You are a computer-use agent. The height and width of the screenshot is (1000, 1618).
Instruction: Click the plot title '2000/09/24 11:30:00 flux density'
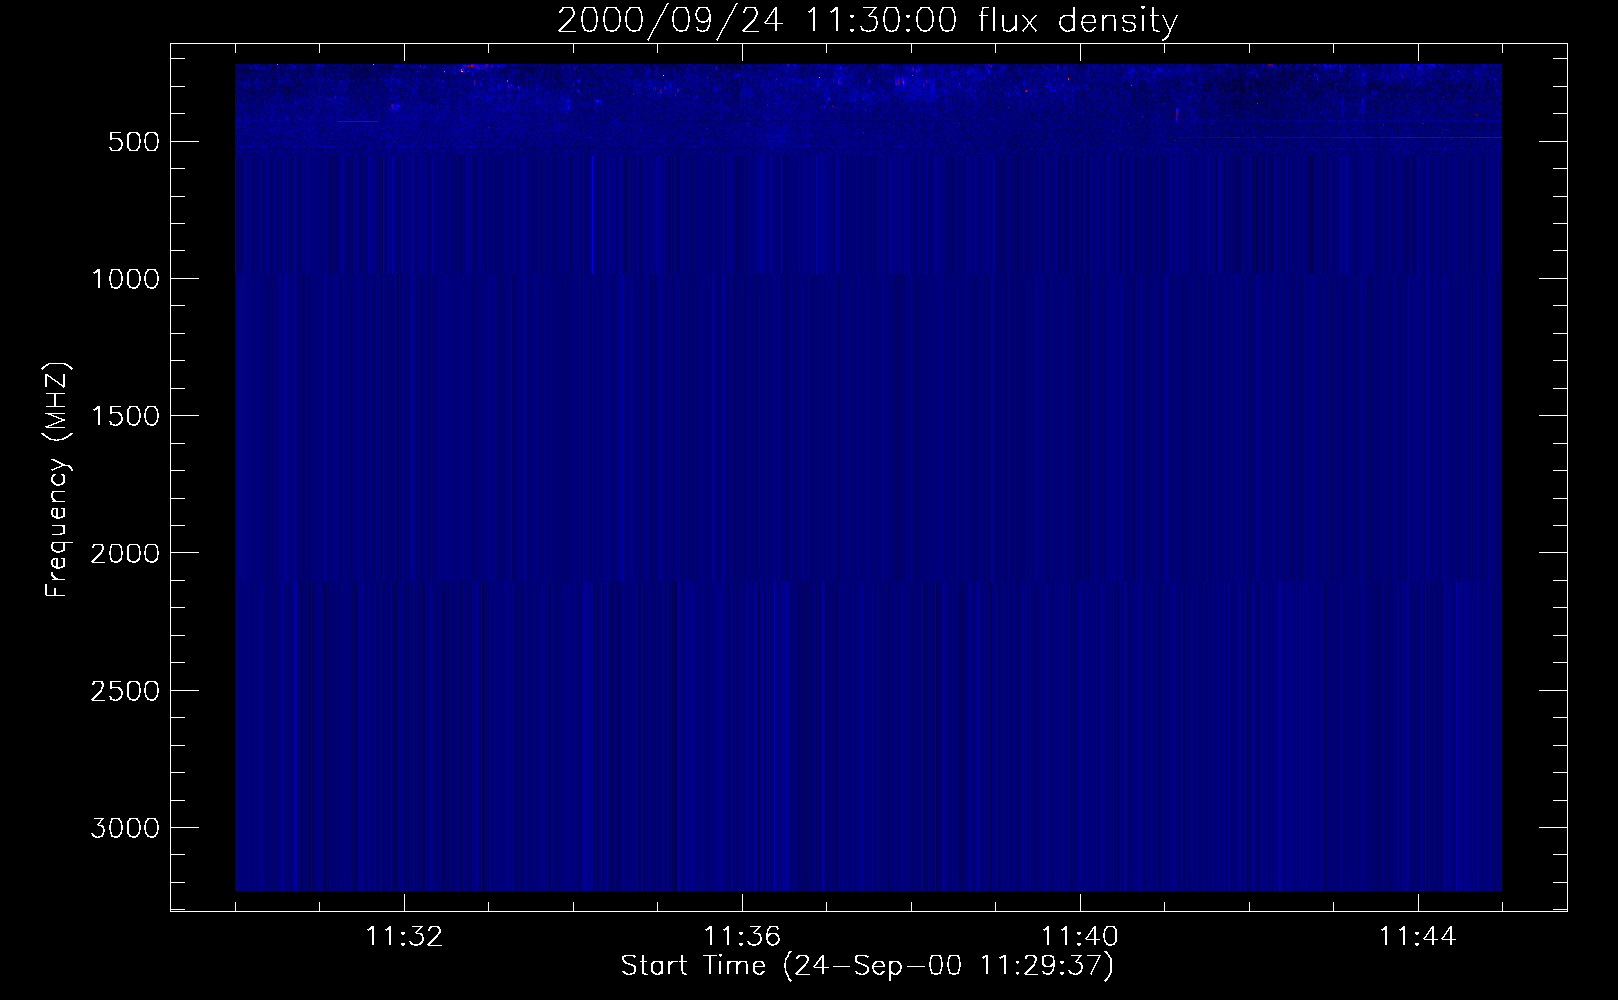[x=867, y=21]
